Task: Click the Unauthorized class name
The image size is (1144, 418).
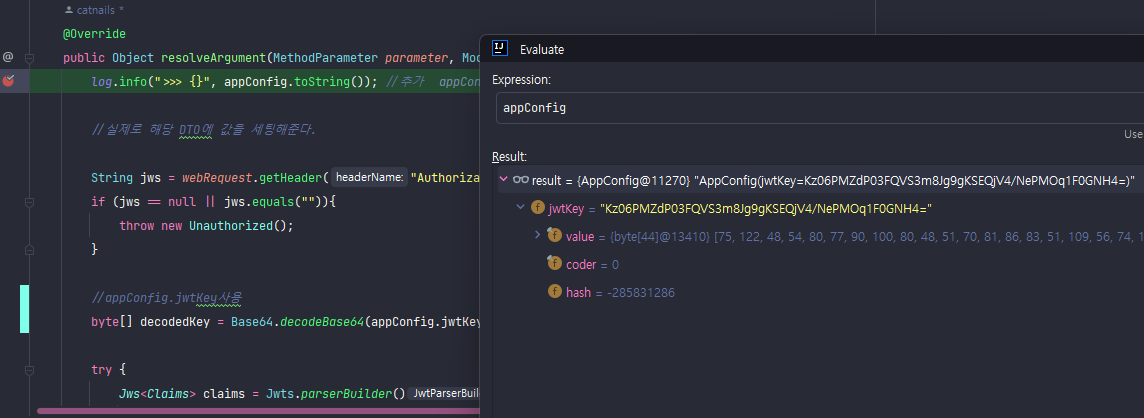Action: click(231, 225)
